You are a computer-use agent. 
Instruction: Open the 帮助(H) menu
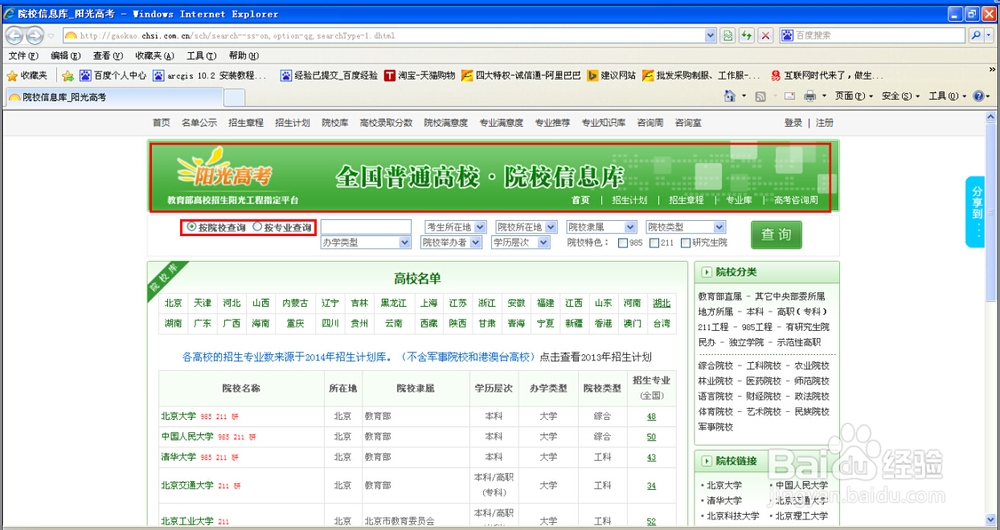point(244,56)
